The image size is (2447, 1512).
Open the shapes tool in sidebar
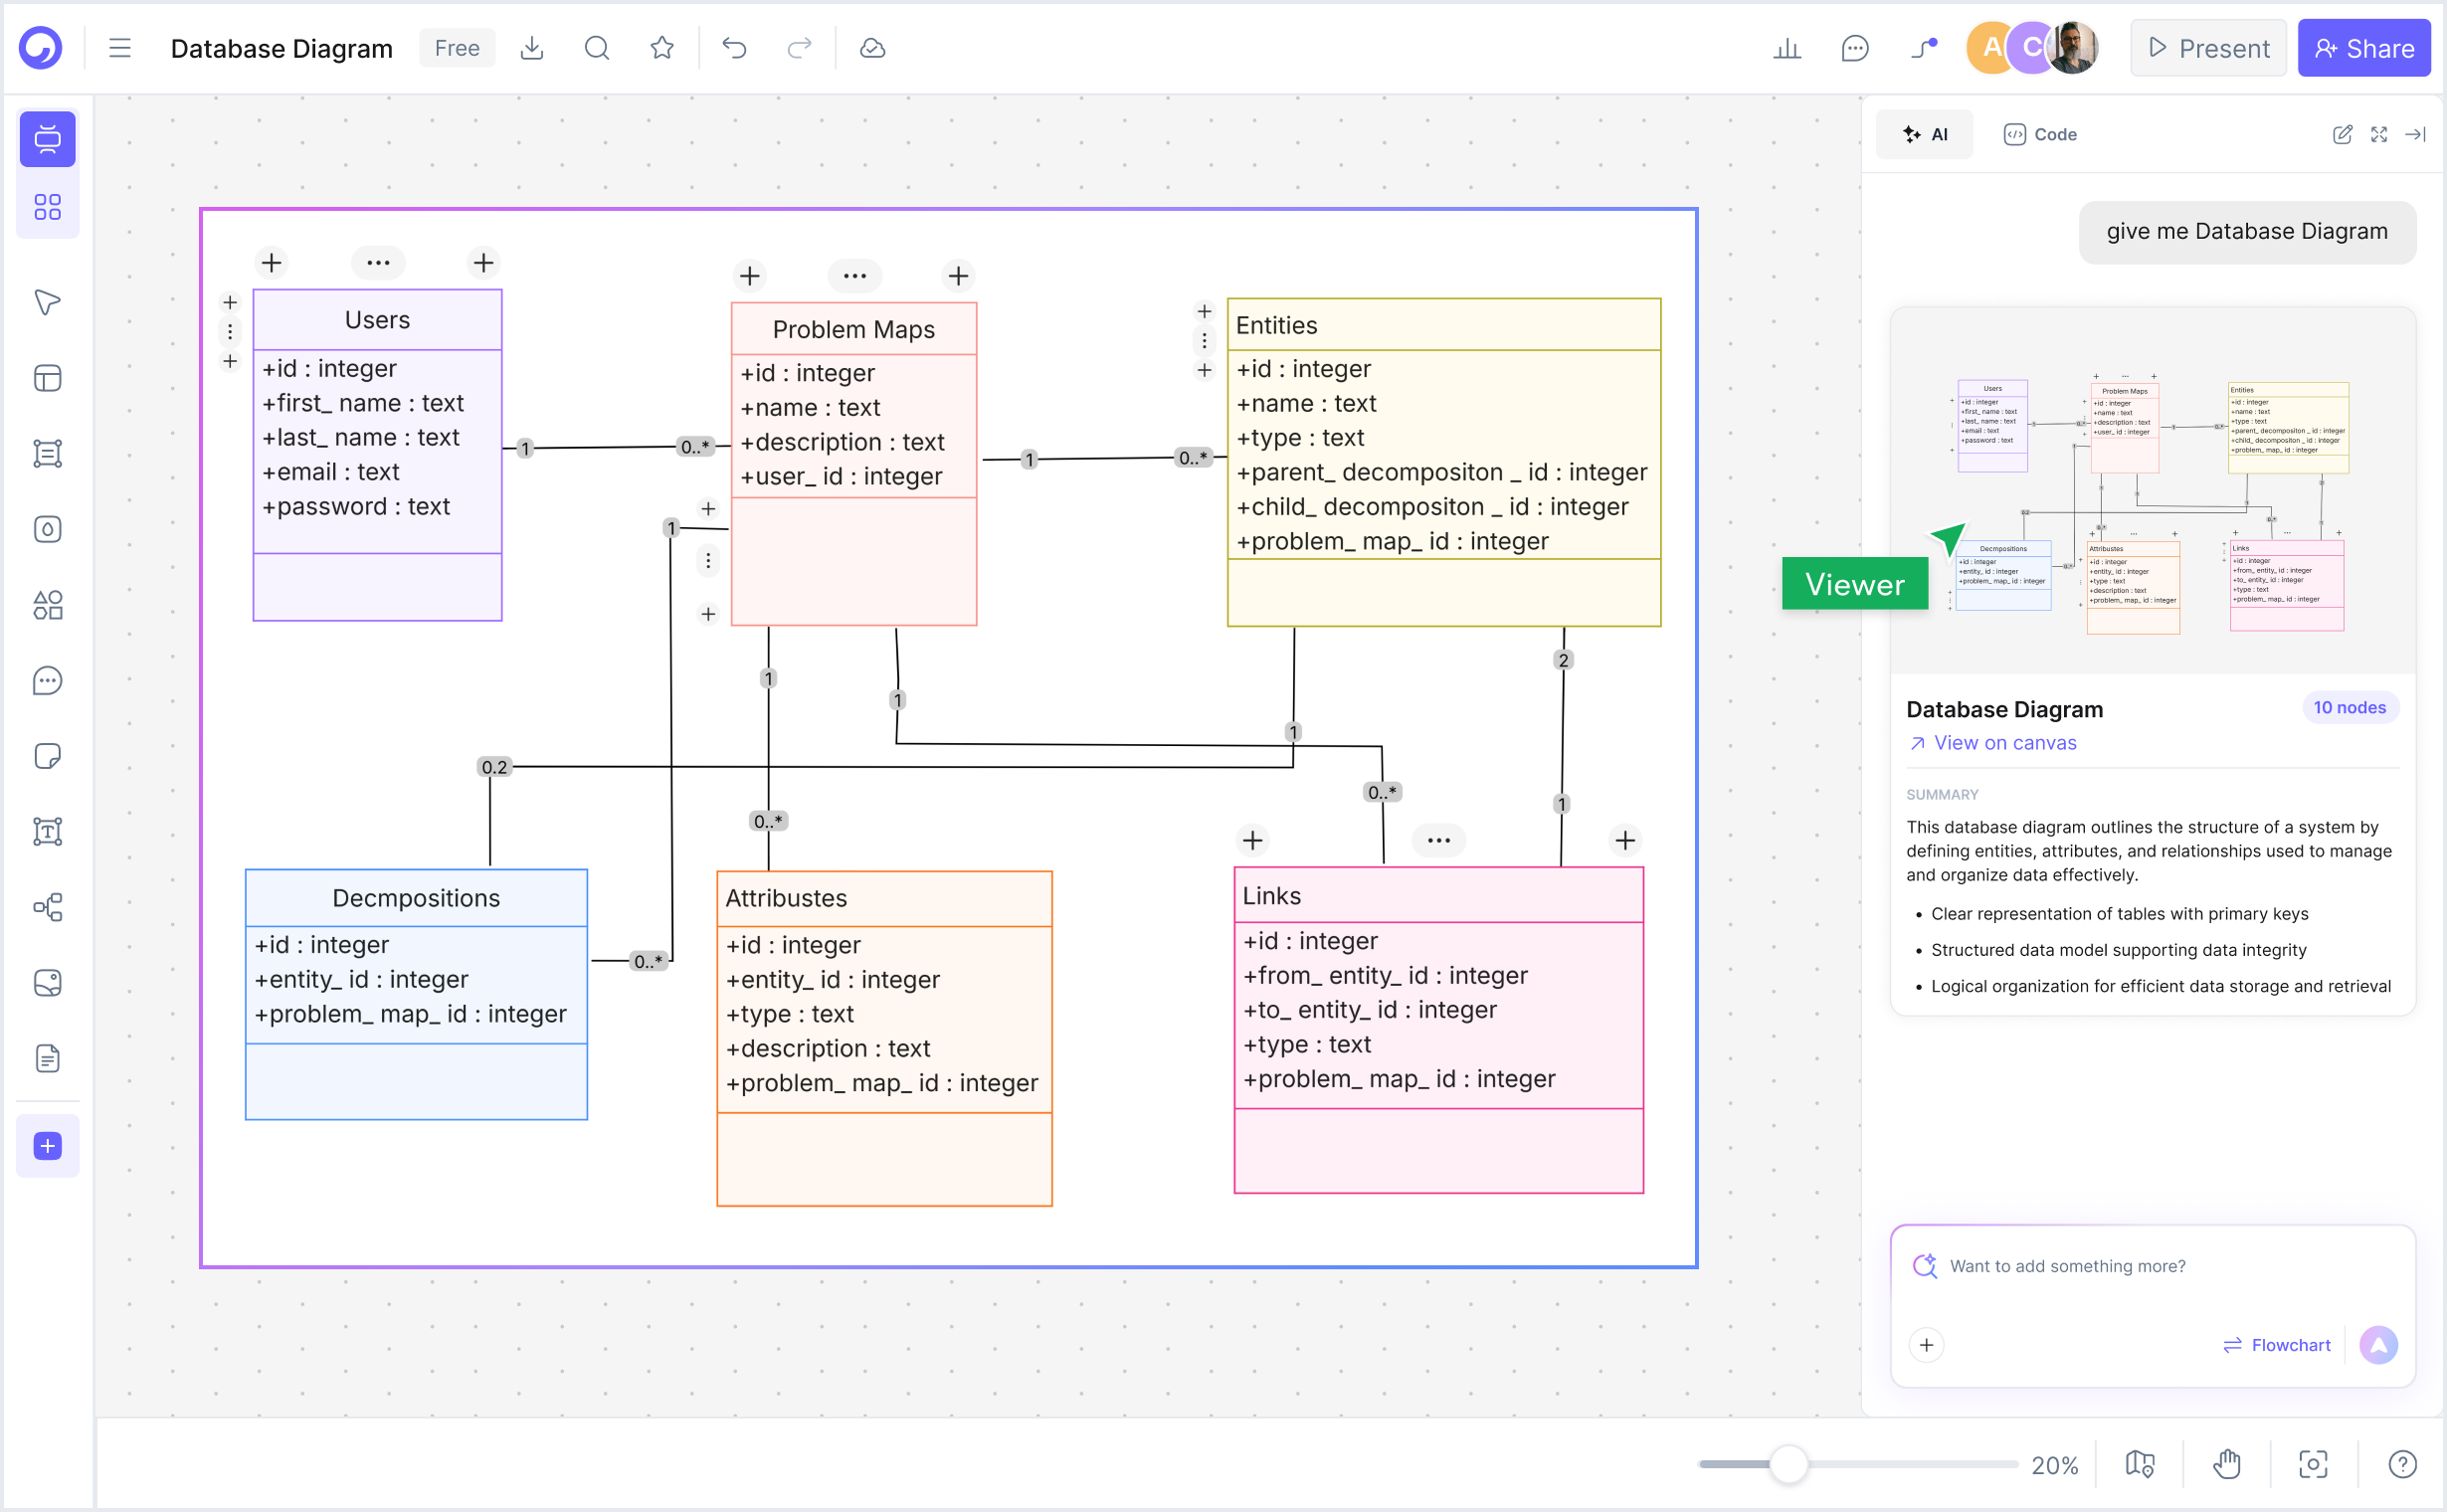click(x=47, y=605)
